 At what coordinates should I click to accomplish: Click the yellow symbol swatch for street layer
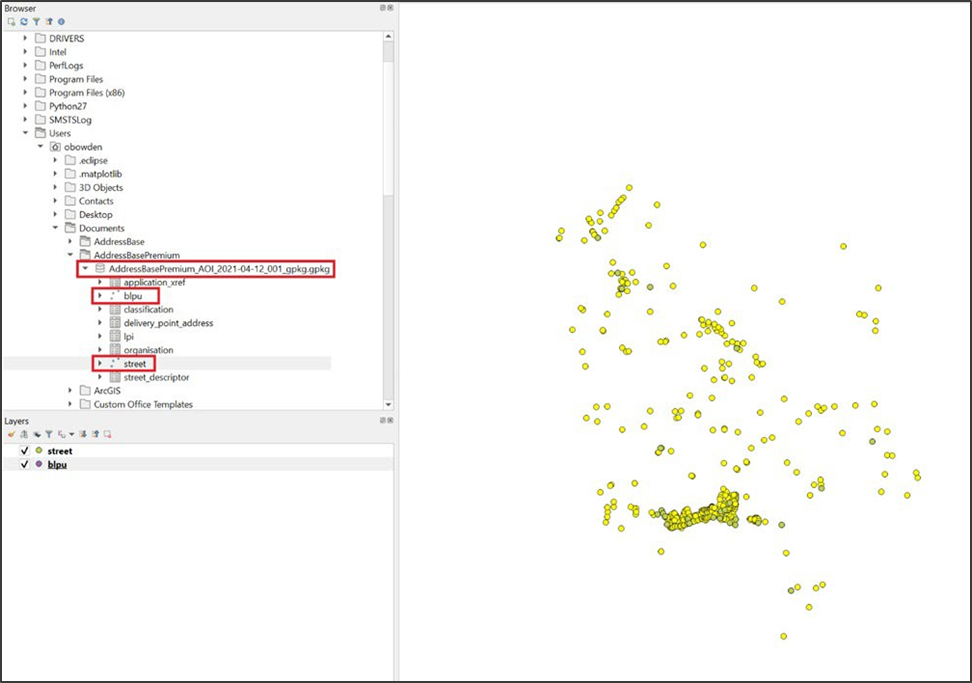(x=38, y=451)
